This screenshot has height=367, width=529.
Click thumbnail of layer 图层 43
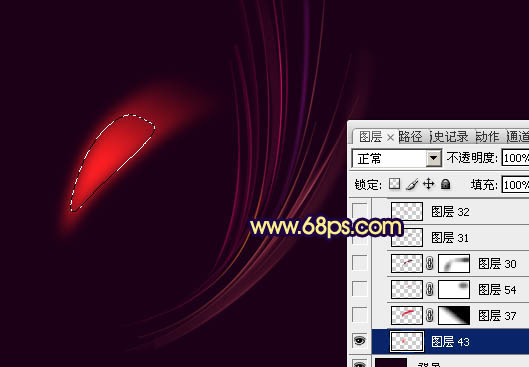pyautogui.click(x=407, y=341)
